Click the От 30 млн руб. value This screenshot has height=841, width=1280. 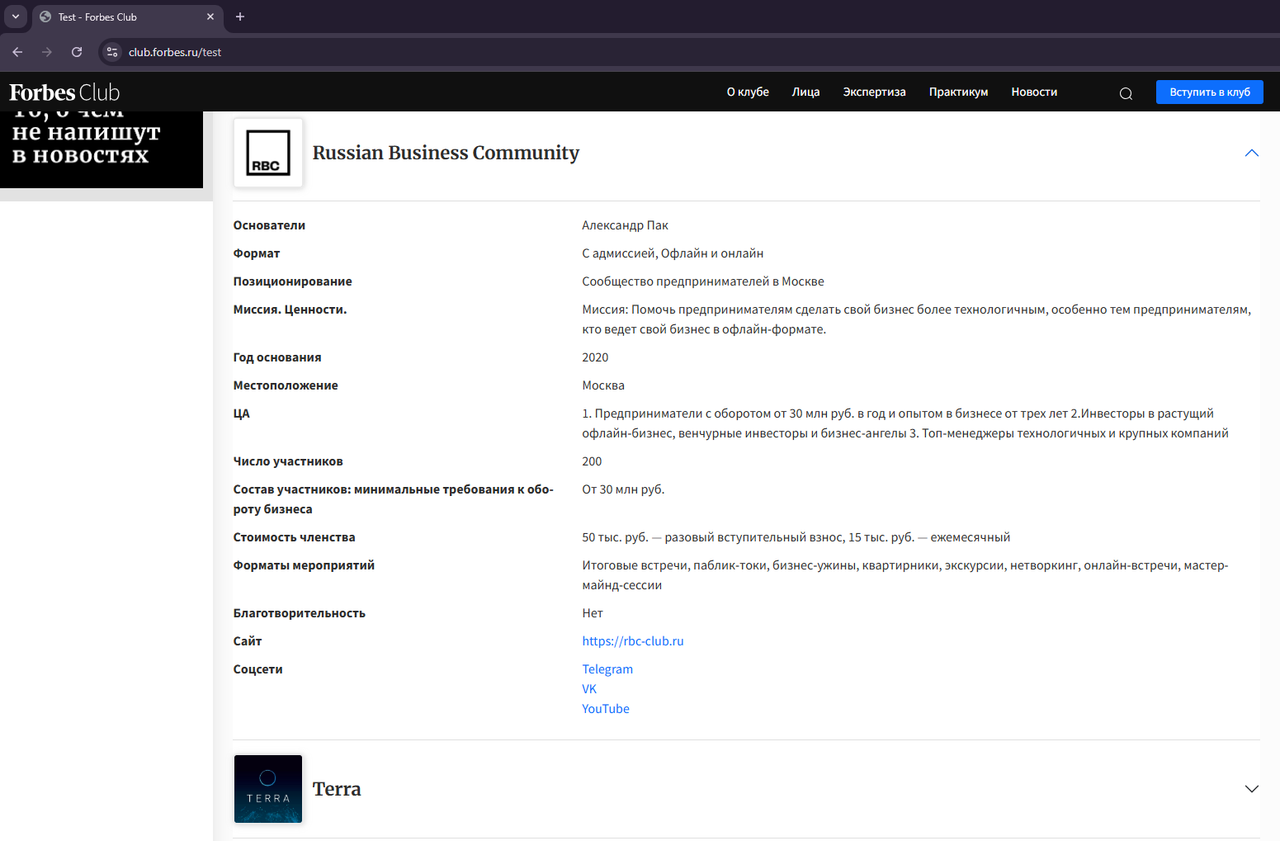pos(623,489)
